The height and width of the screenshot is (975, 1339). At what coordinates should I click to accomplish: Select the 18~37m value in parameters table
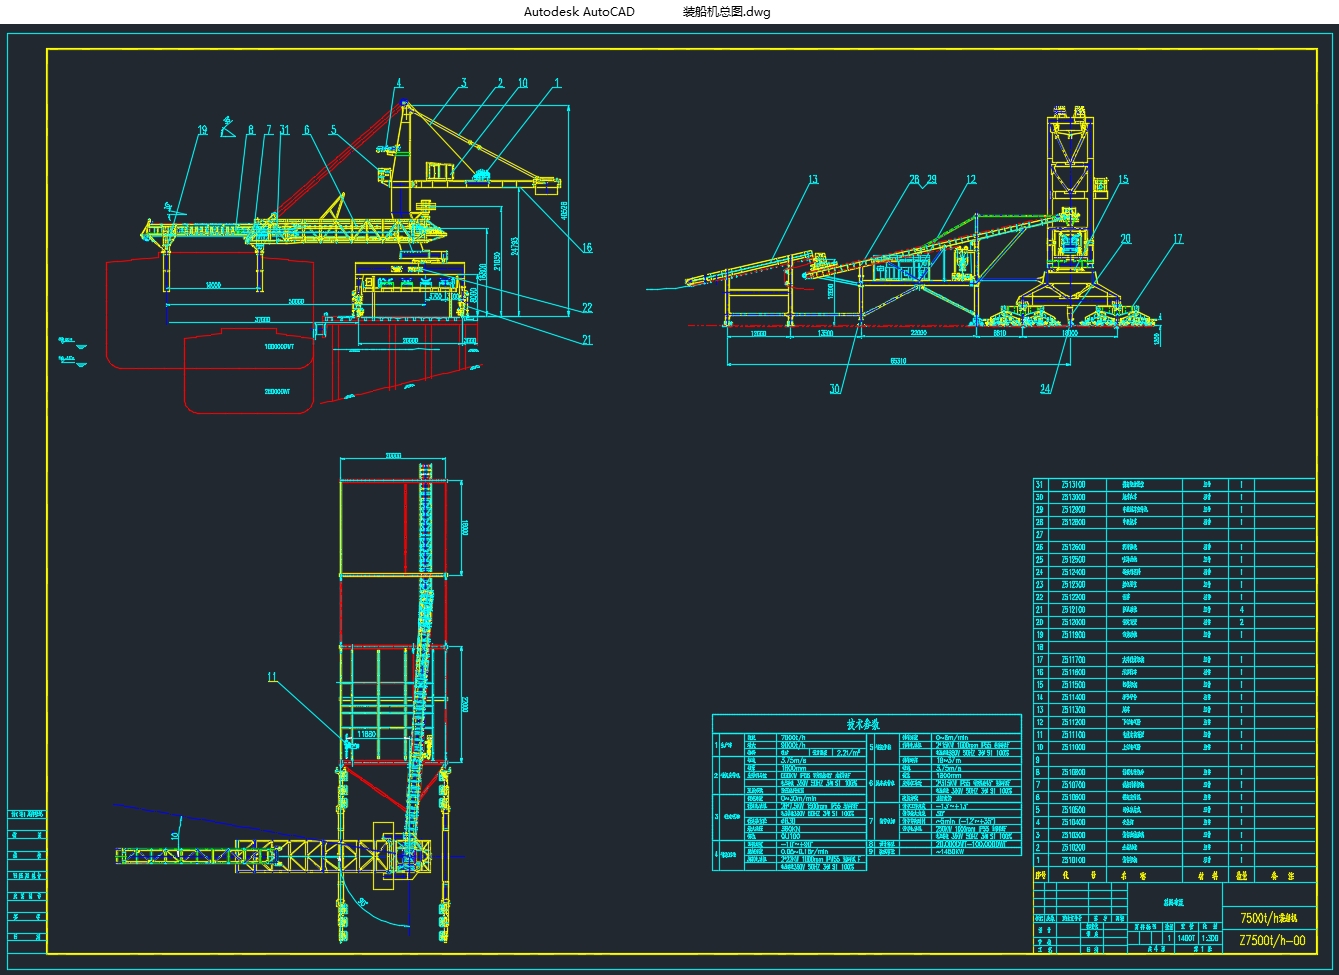pyautogui.click(x=946, y=760)
